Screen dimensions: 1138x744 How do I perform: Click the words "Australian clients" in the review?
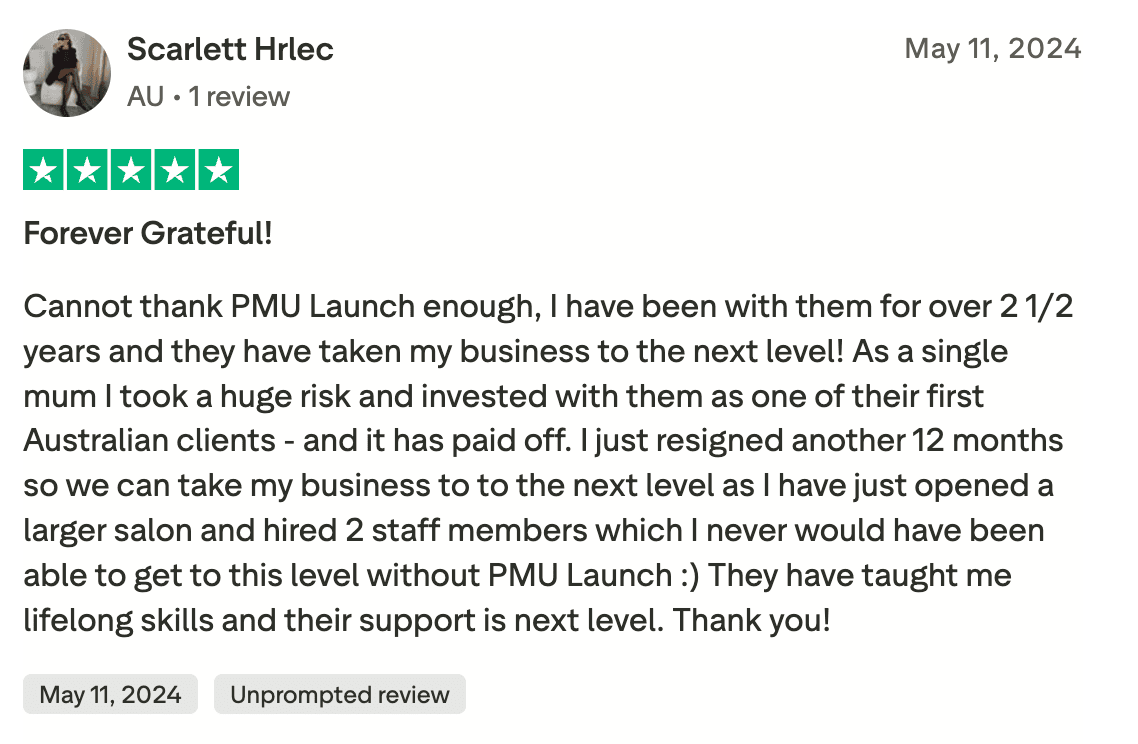click(x=158, y=441)
